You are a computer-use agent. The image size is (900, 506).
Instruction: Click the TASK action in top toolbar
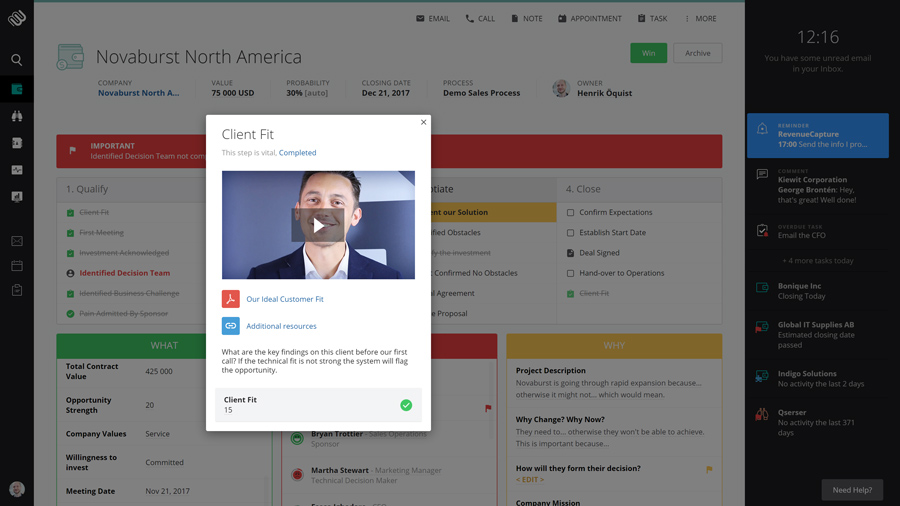tap(652, 18)
